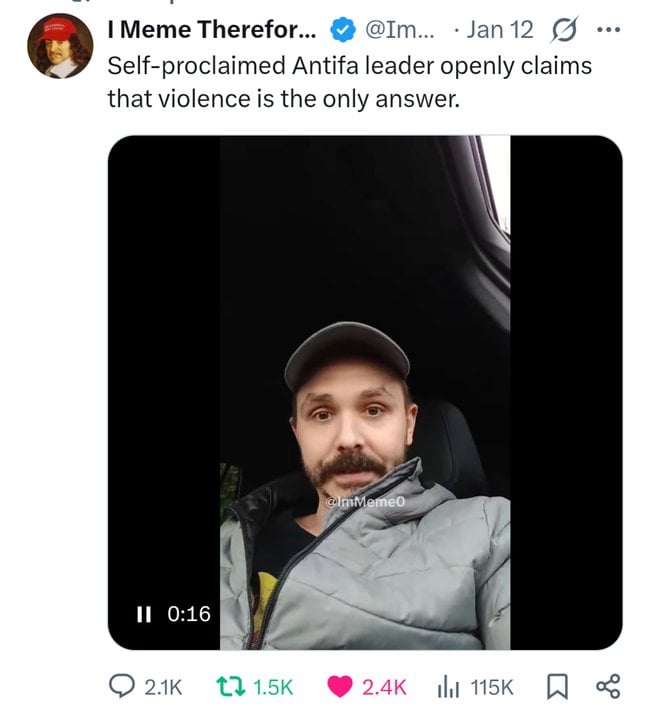The image size is (651, 720).
Task: Click the truncated @Im... handle
Action: 395,30
